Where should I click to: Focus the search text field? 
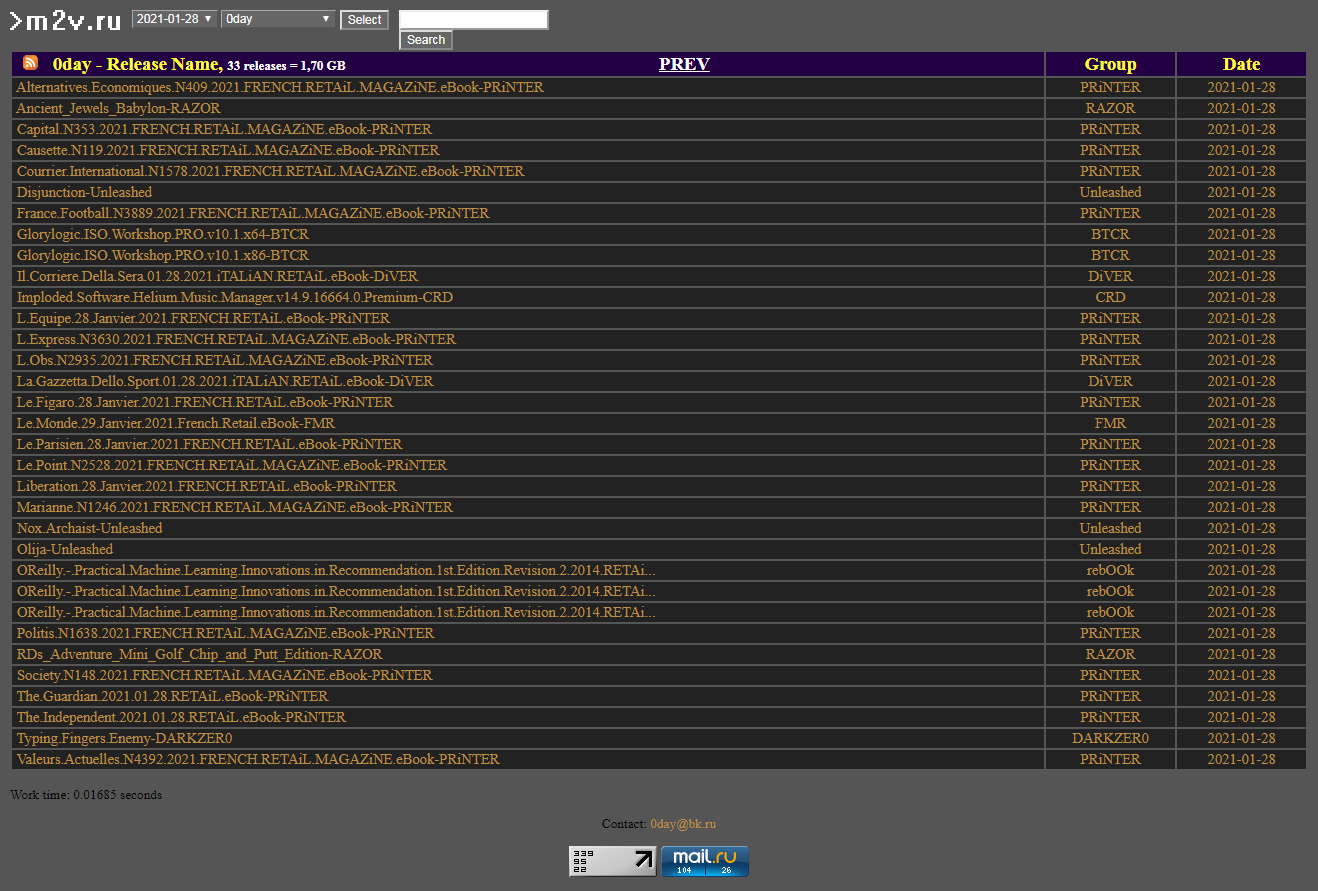(x=474, y=19)
